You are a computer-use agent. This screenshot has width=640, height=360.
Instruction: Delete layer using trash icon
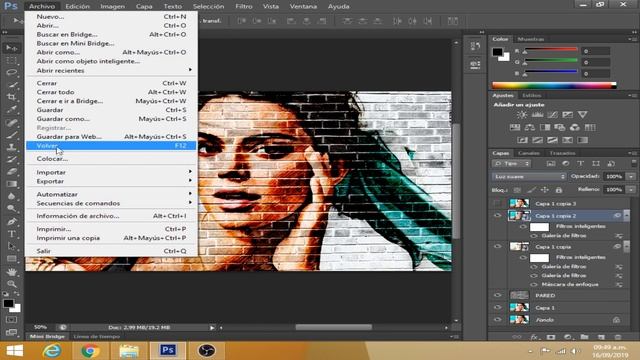coord(618,337)
